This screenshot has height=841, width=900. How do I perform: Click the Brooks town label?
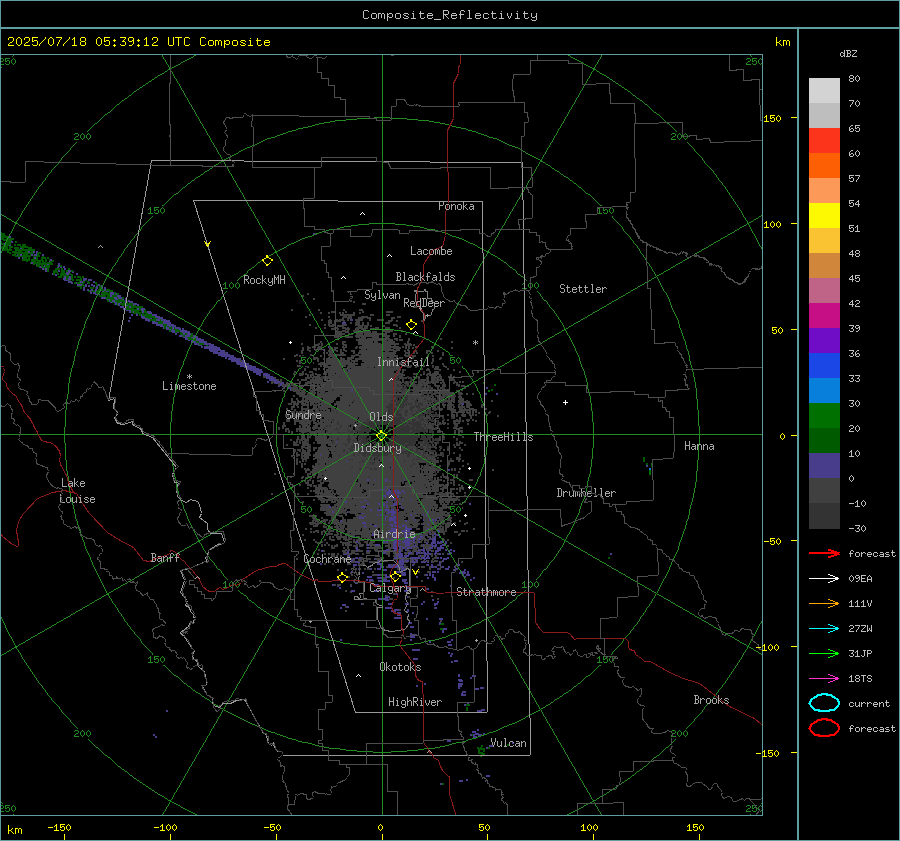[711, 700]
